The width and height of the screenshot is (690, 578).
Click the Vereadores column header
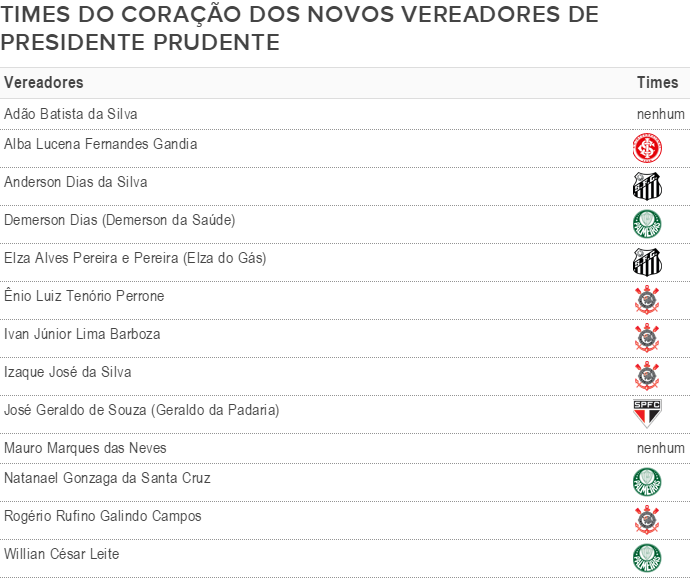click(44, 82)
